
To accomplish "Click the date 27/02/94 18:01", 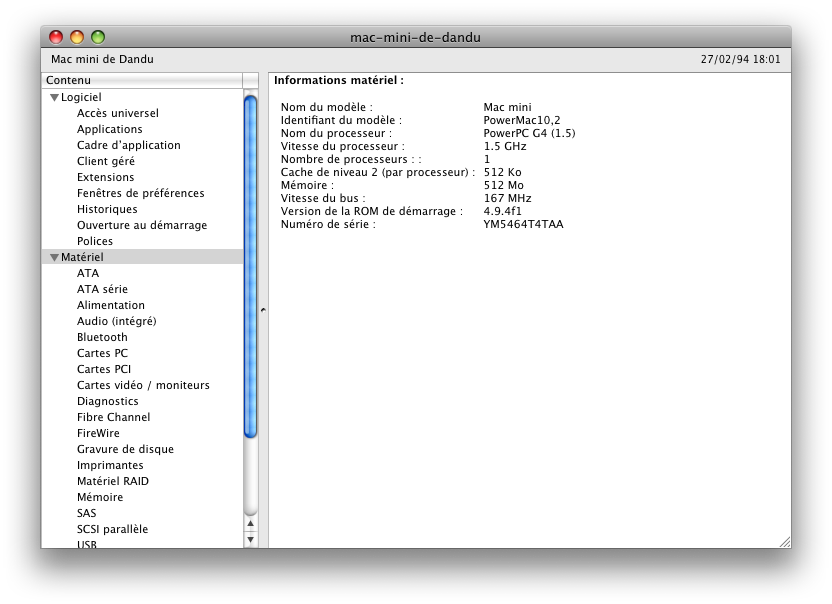I will pyautogui.click(x=740, y=59).
